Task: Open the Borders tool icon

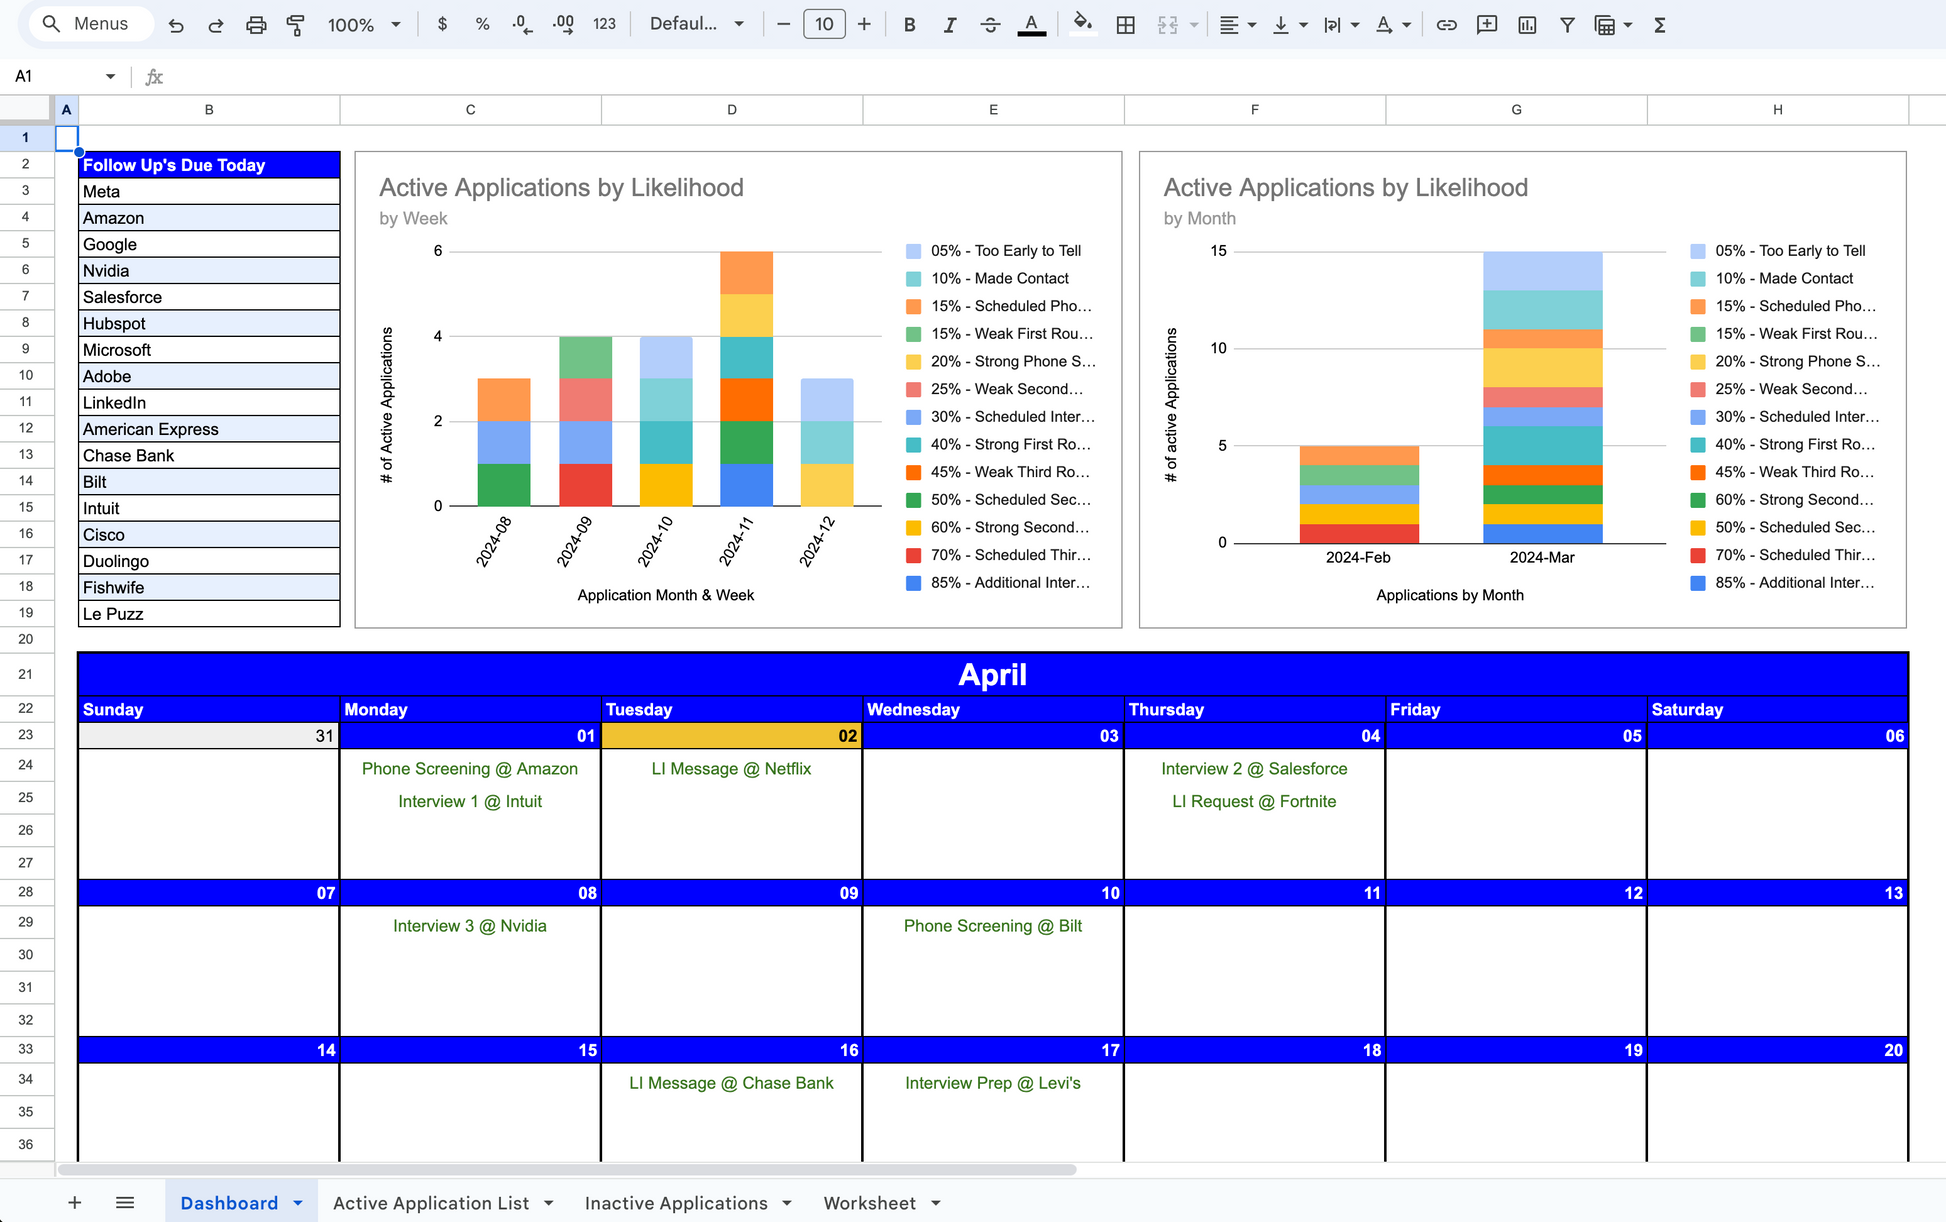Action: click(1125, 25)
